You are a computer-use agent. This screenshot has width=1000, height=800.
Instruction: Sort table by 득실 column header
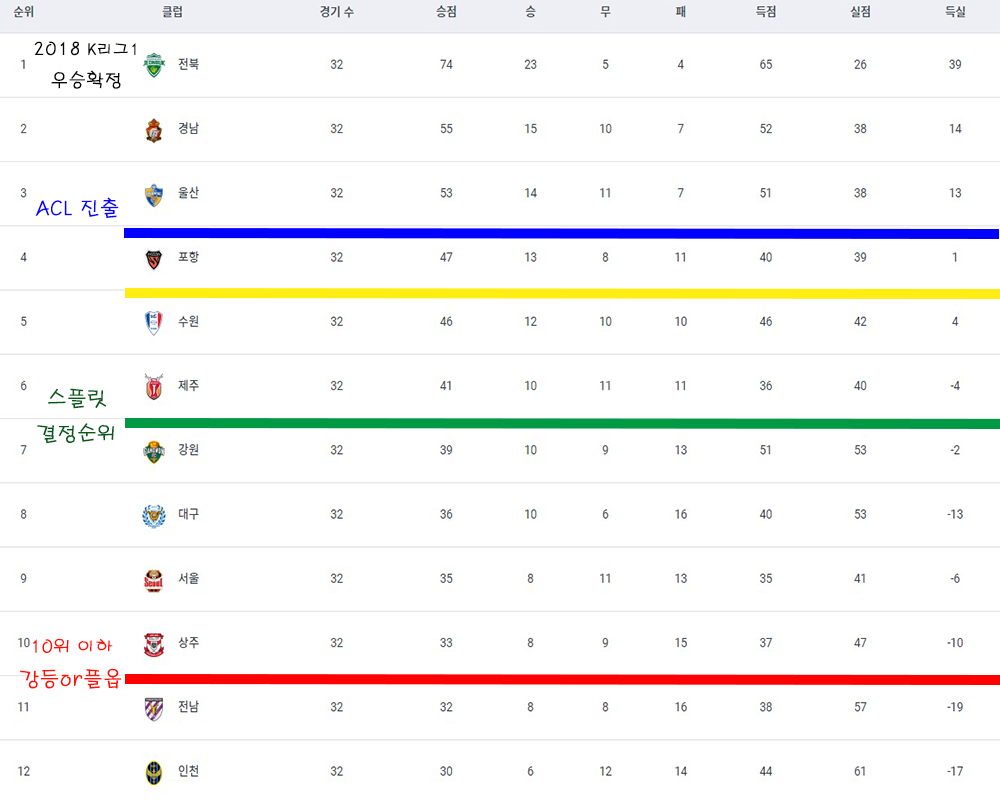955,12
